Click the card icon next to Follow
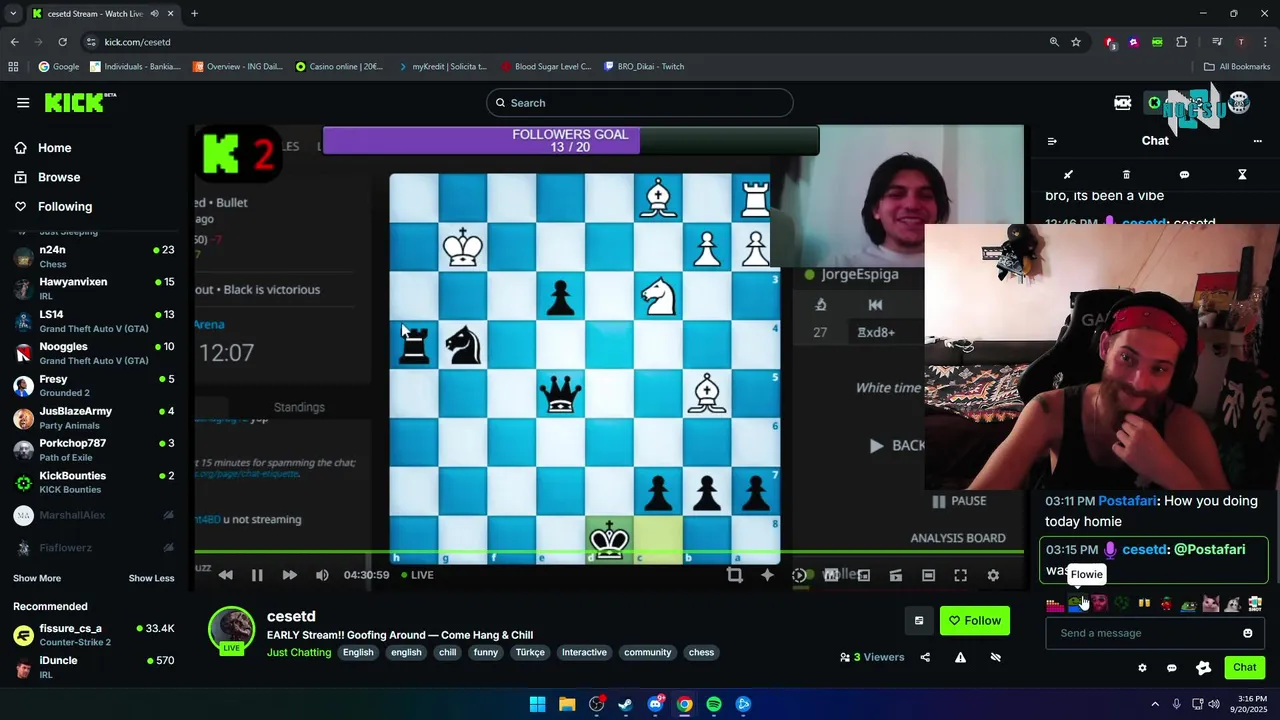Screen dimensions: 1280x720 pos(919,621)
